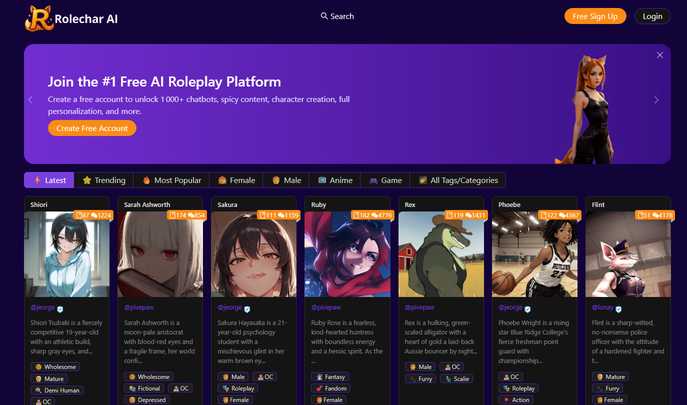Viewport: 687px width, 405px height.
Task: Select the Furry tag on Rex card
Action: click(x=421, y=379)
